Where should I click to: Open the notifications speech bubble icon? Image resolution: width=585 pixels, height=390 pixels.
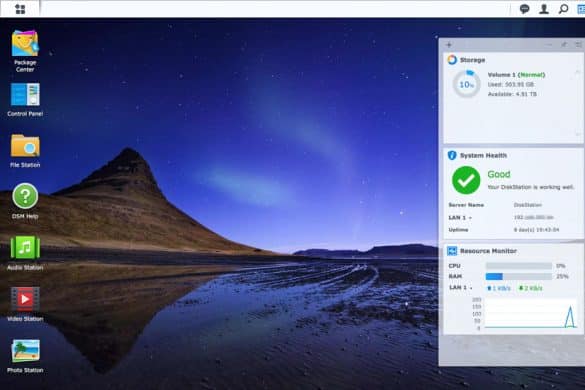524,9
